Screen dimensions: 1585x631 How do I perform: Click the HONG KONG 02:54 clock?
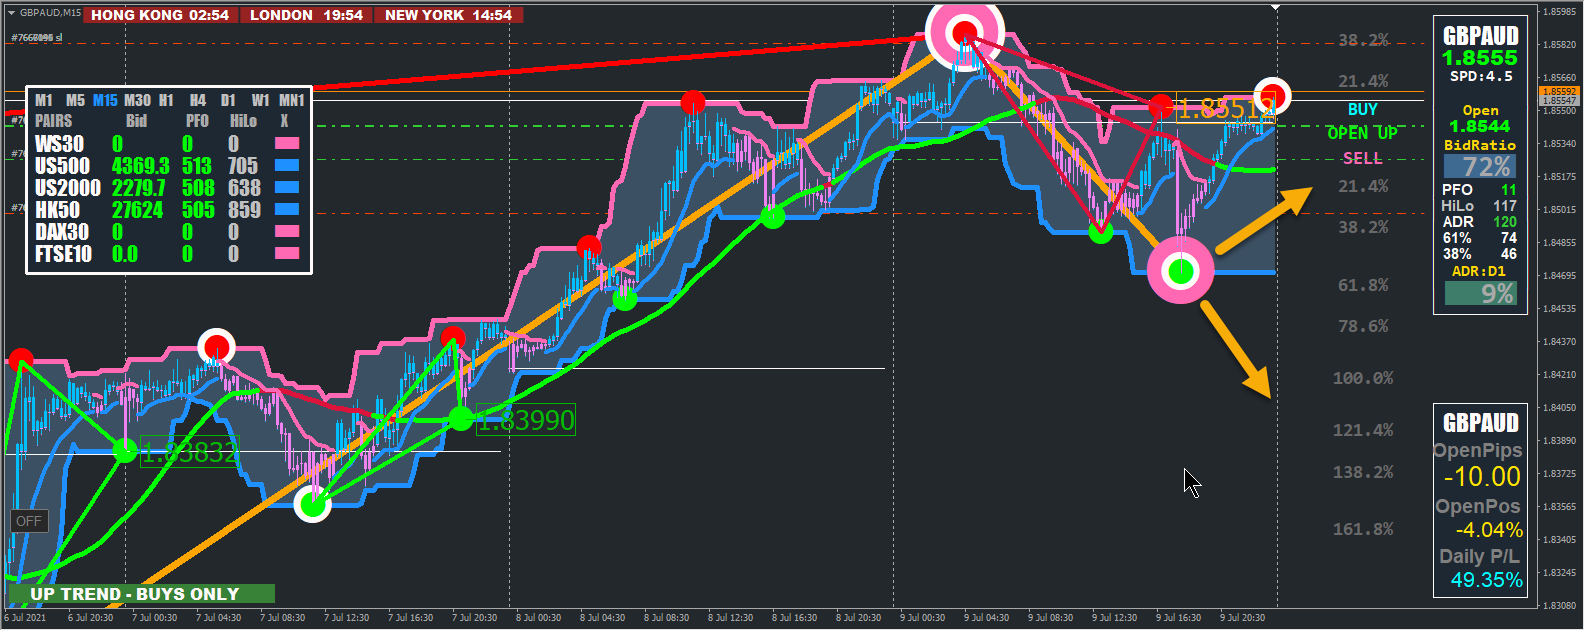pos(160,15)
